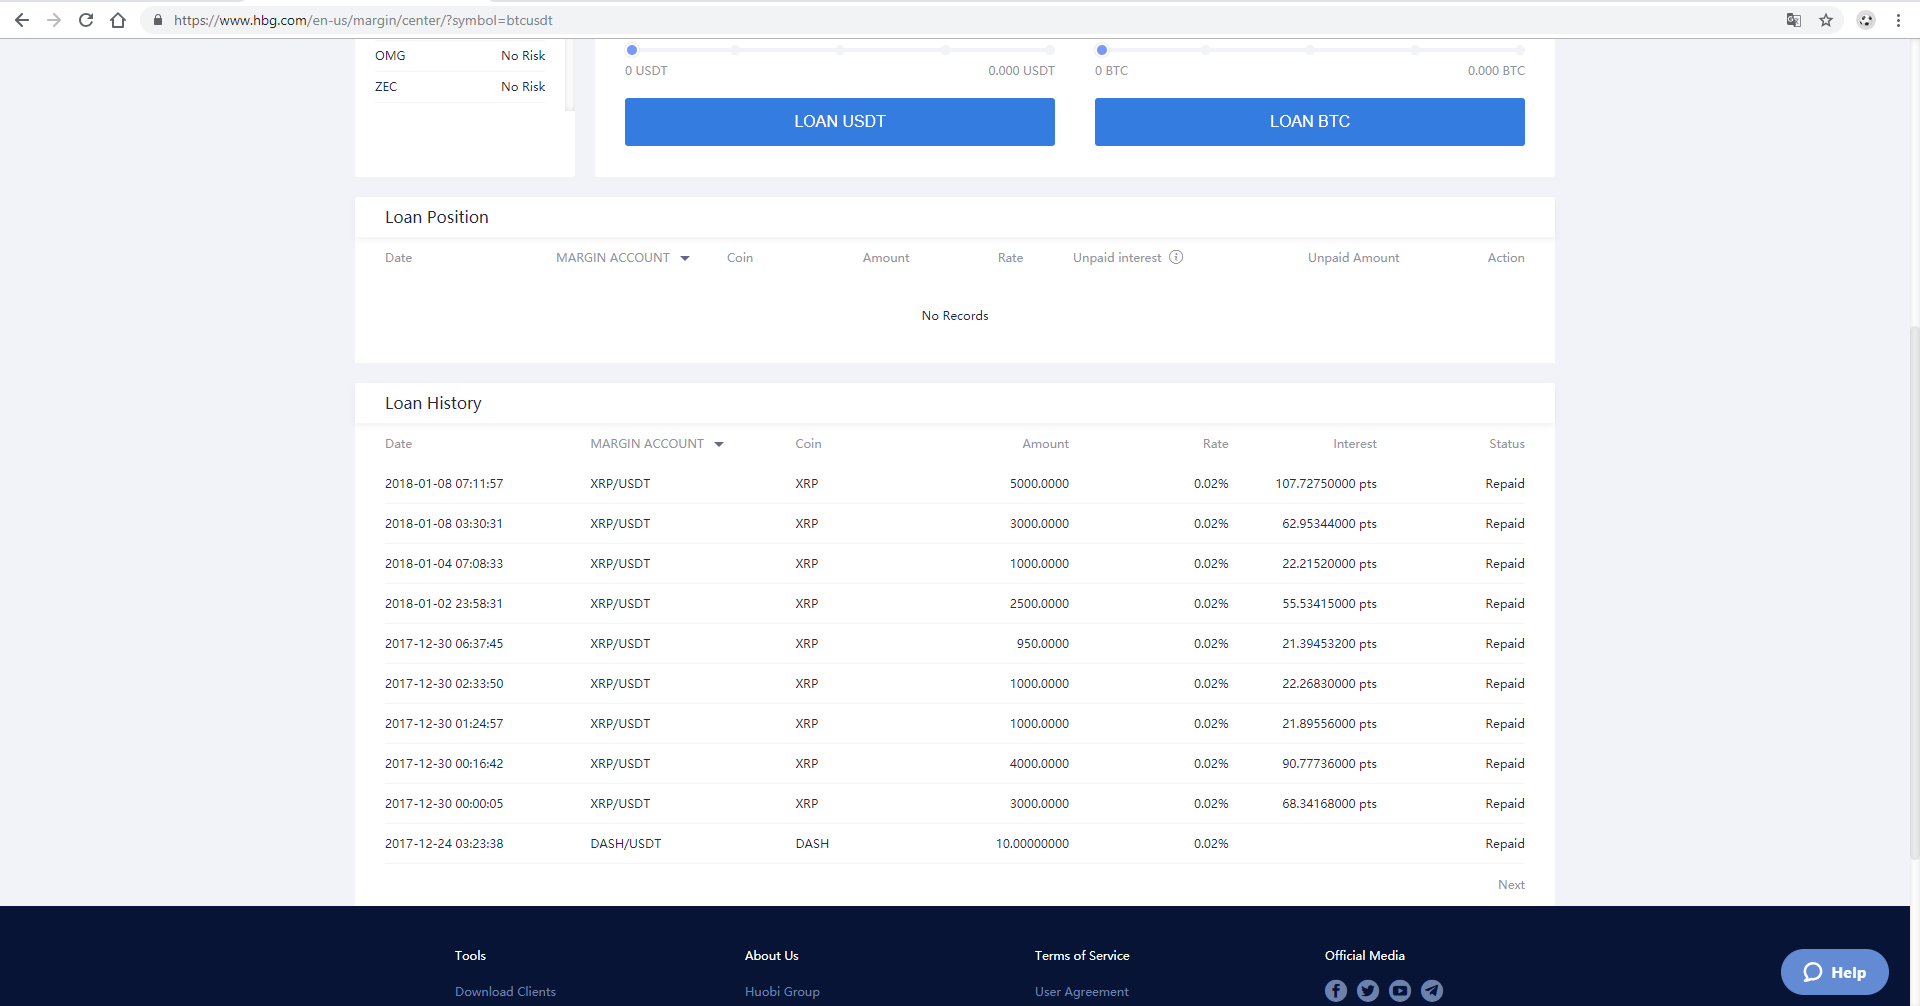
Task: Reload the page with refresh icon
Action: point(86,20)
